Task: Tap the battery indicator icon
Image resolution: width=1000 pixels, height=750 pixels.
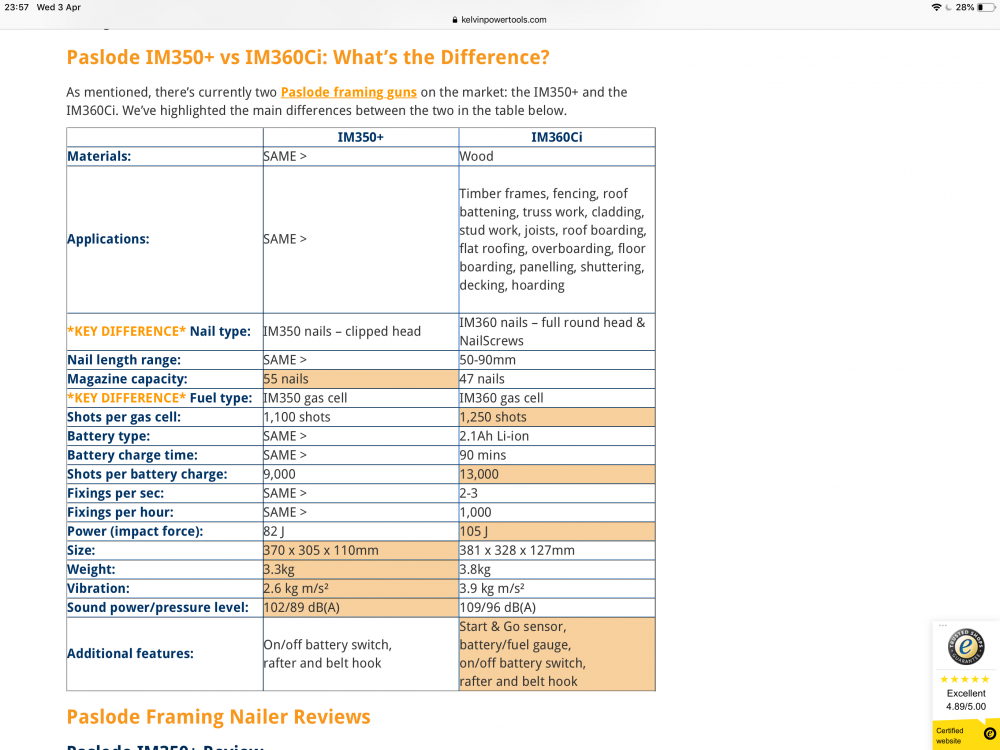Action: coord(986,7)
